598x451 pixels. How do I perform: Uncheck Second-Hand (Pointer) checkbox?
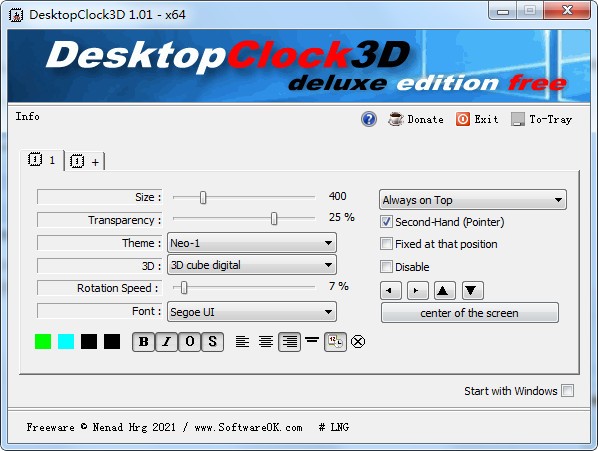386,222
